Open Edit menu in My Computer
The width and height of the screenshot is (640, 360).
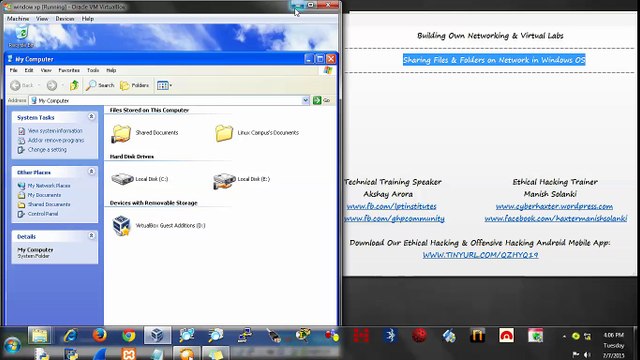coord(29,70)
